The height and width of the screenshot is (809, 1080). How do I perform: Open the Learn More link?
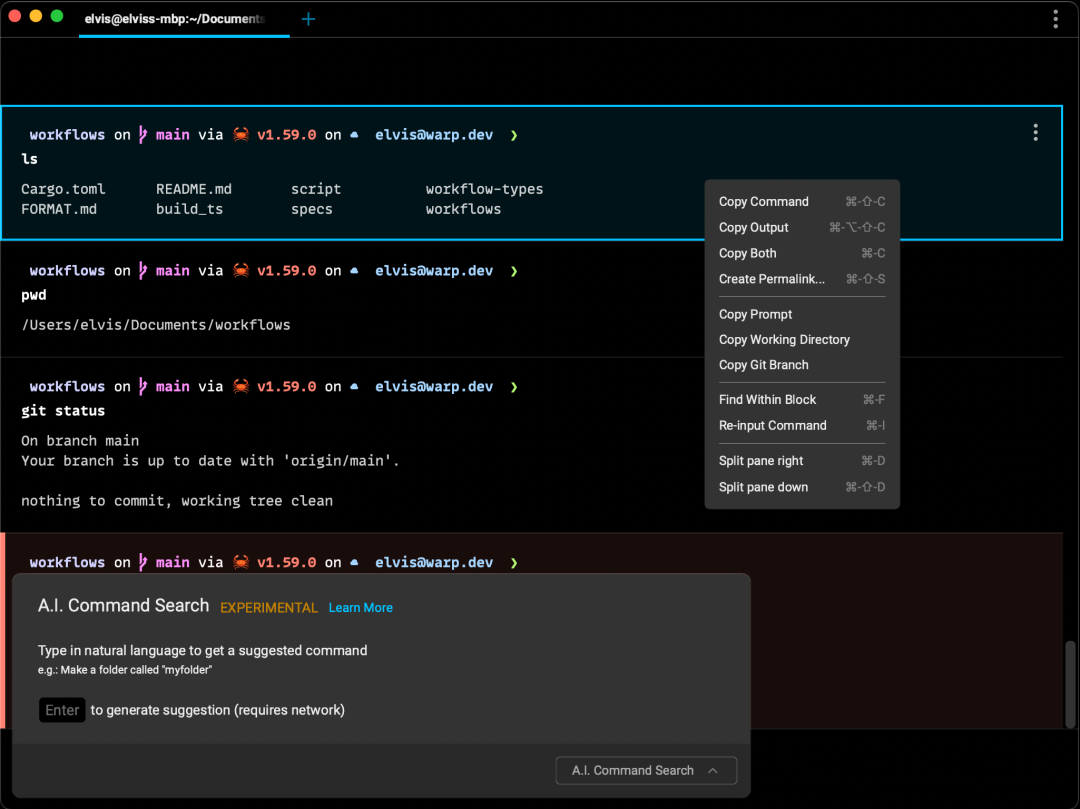360,608
